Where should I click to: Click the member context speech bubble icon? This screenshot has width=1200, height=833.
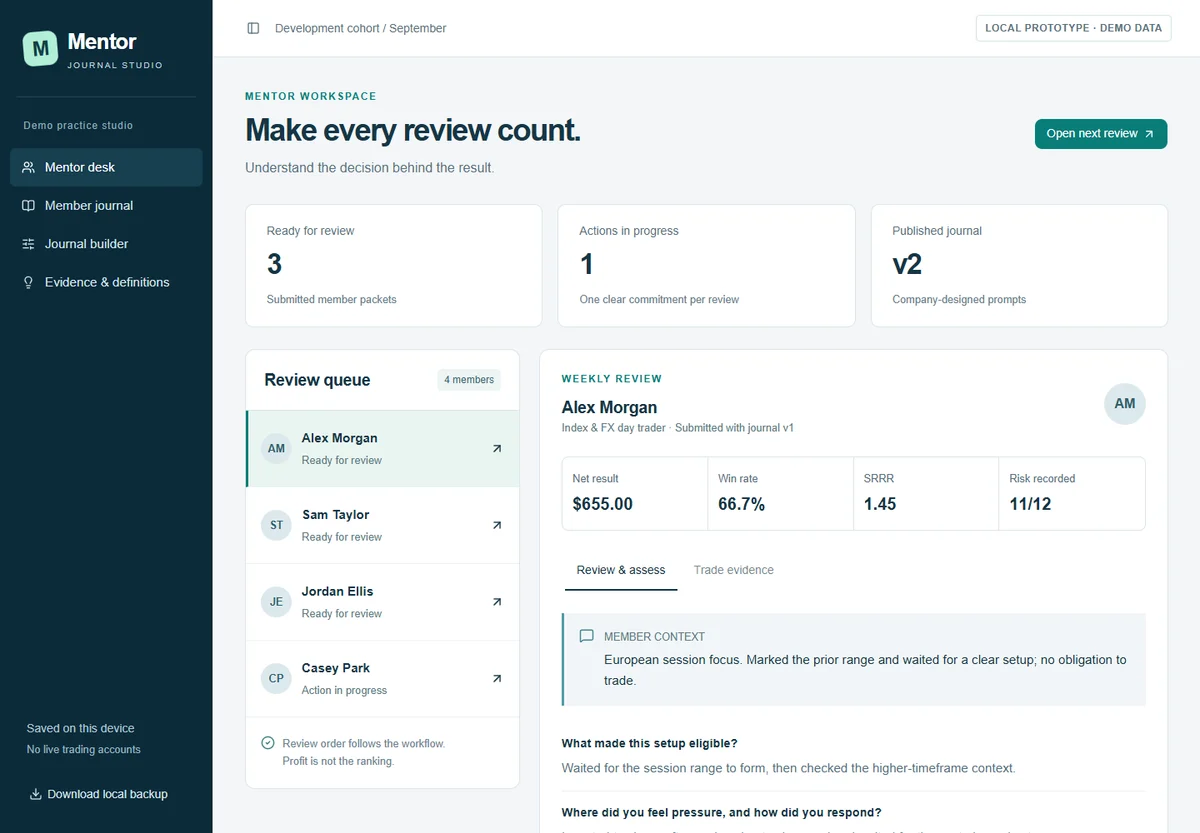click(586, 636)
